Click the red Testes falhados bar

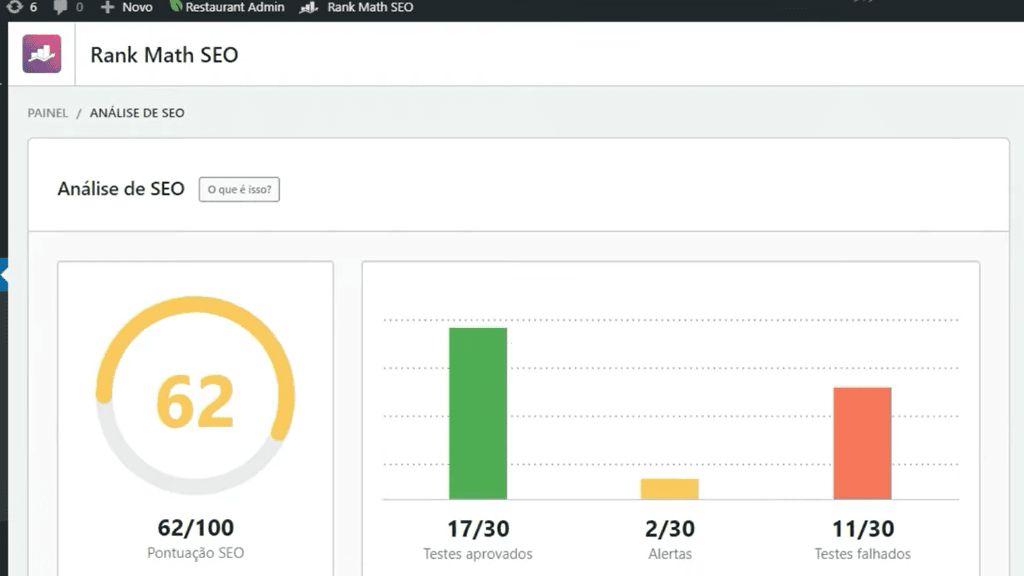point(862,443)
